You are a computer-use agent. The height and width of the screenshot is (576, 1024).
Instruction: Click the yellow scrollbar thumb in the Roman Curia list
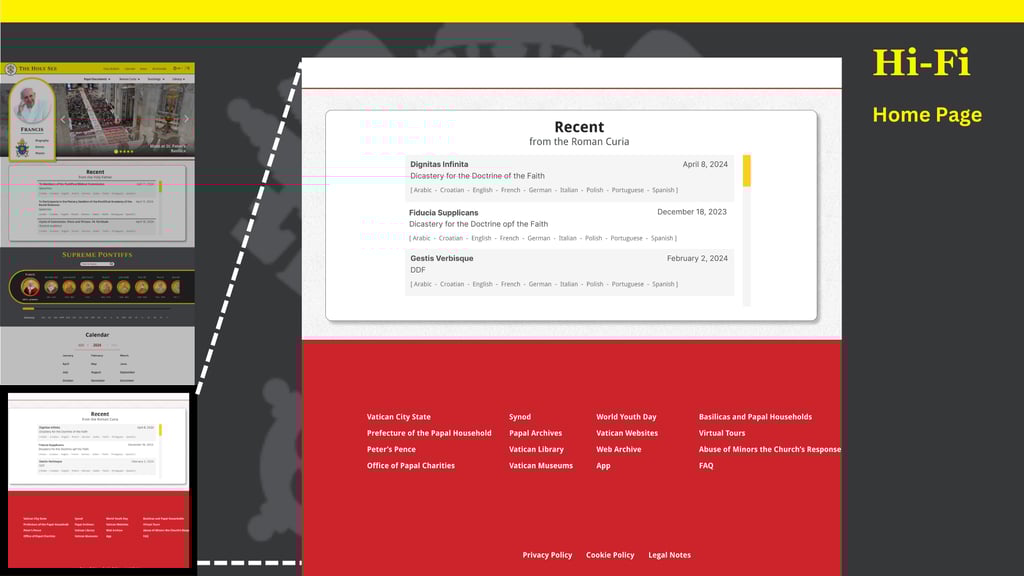[x=746, y=170]
